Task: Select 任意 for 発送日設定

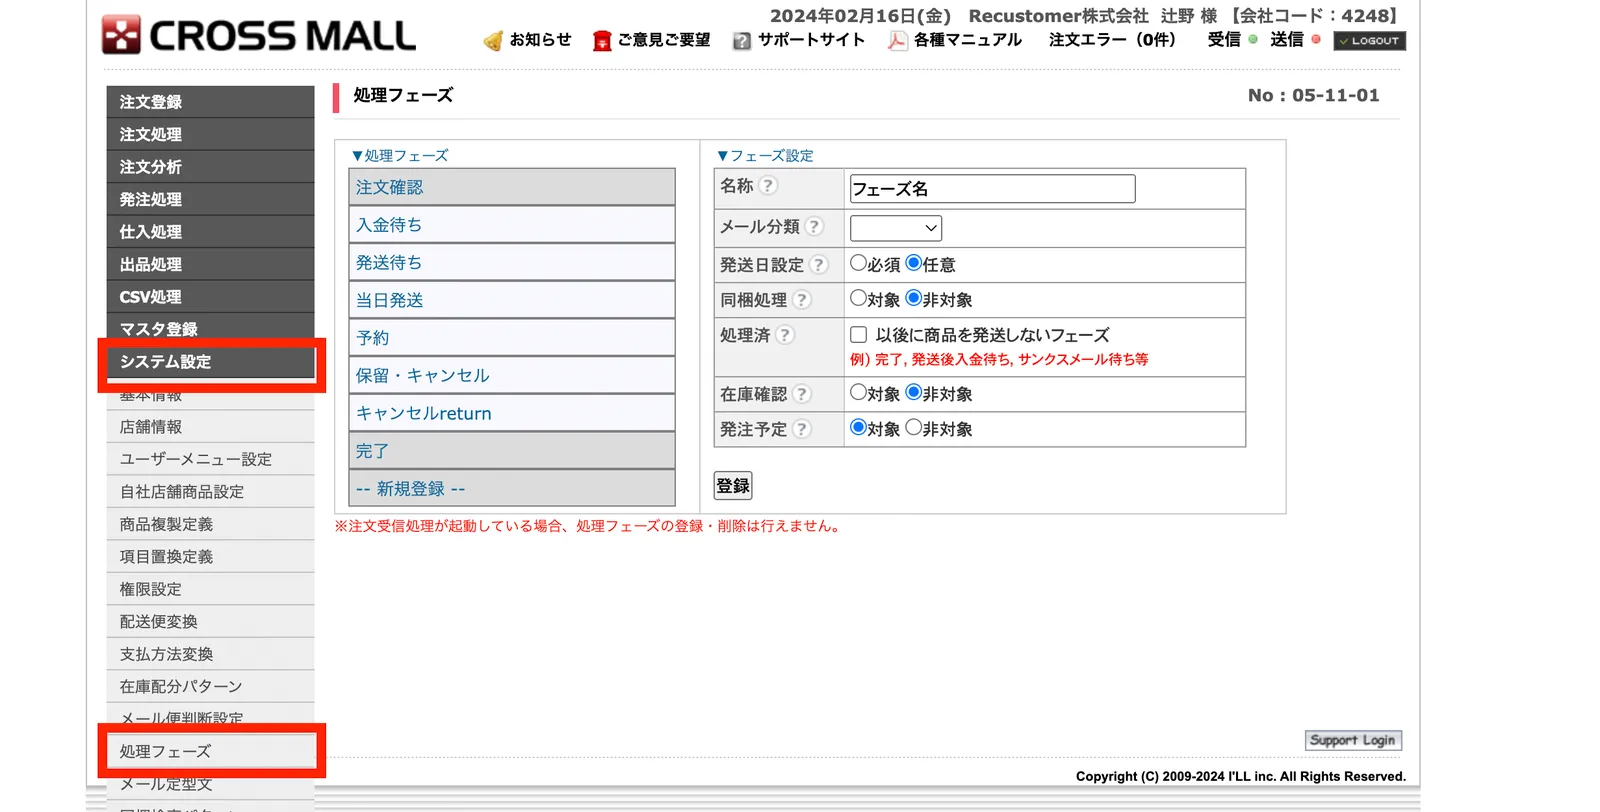Action: point(913,263)
